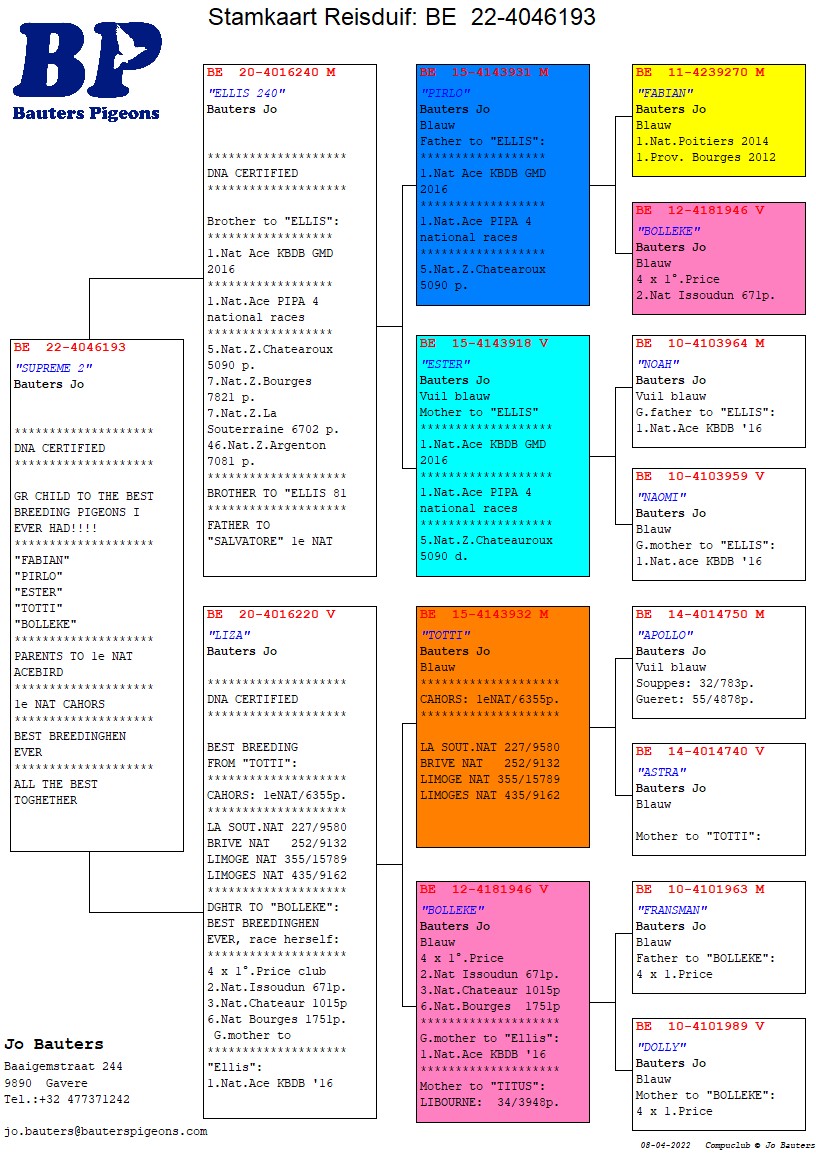Select the "ASTRA" pigeon box
The height and width of the screenshot is (1172, 816).
click(718, 799)
